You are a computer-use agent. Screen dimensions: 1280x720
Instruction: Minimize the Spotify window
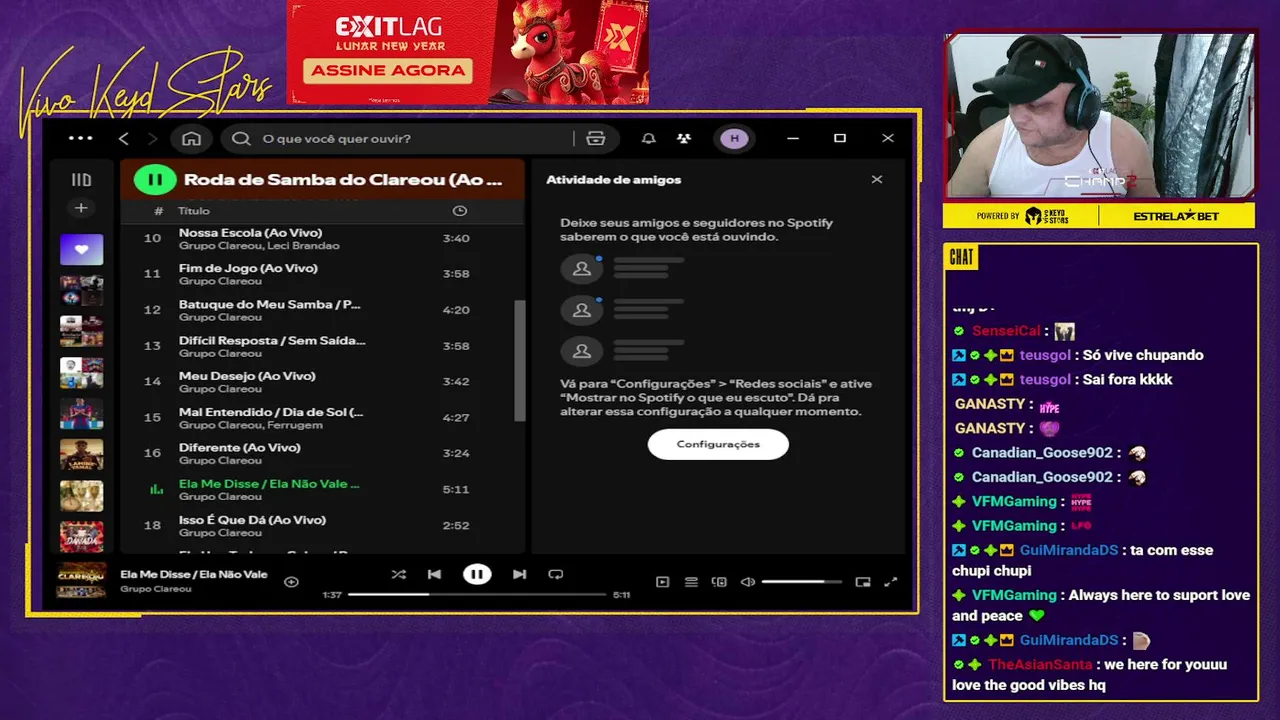pos(793,138)
